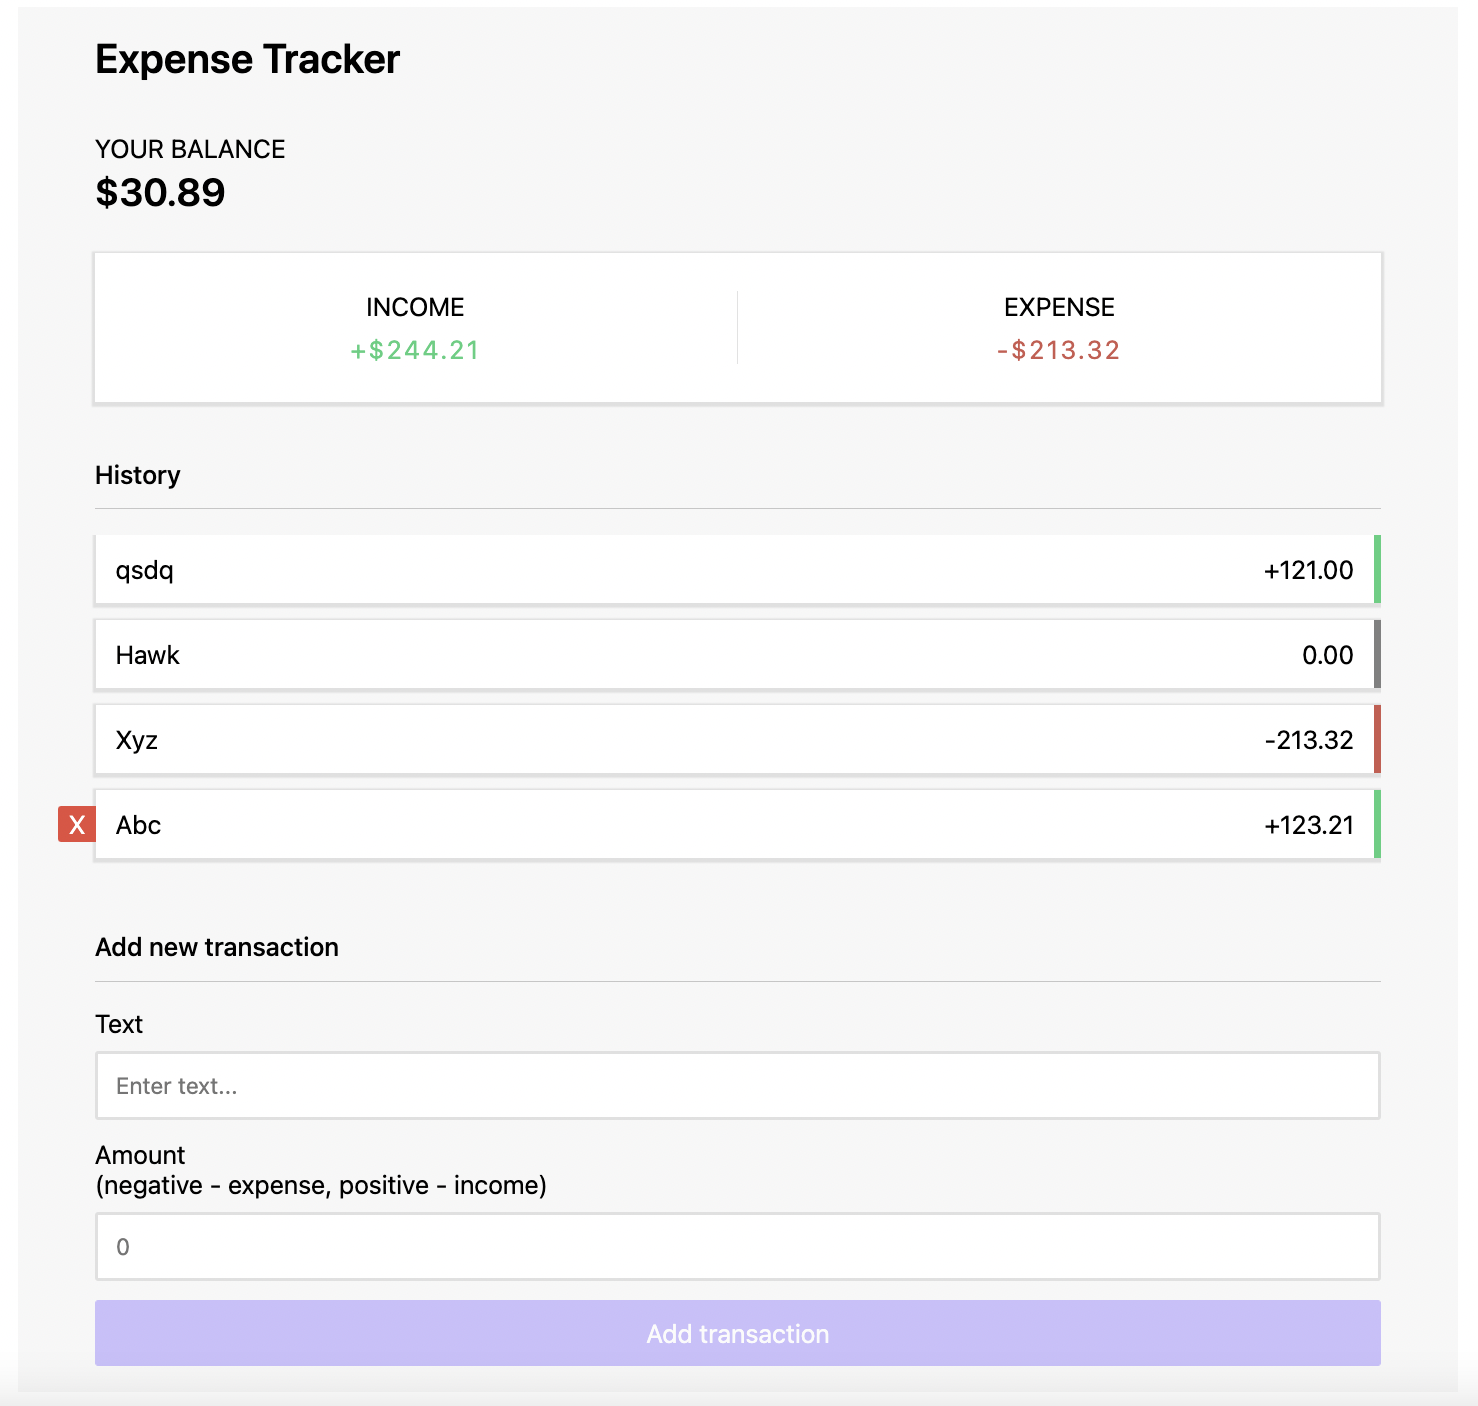
Task: Click the Add transaction button
Action: 737,1333
